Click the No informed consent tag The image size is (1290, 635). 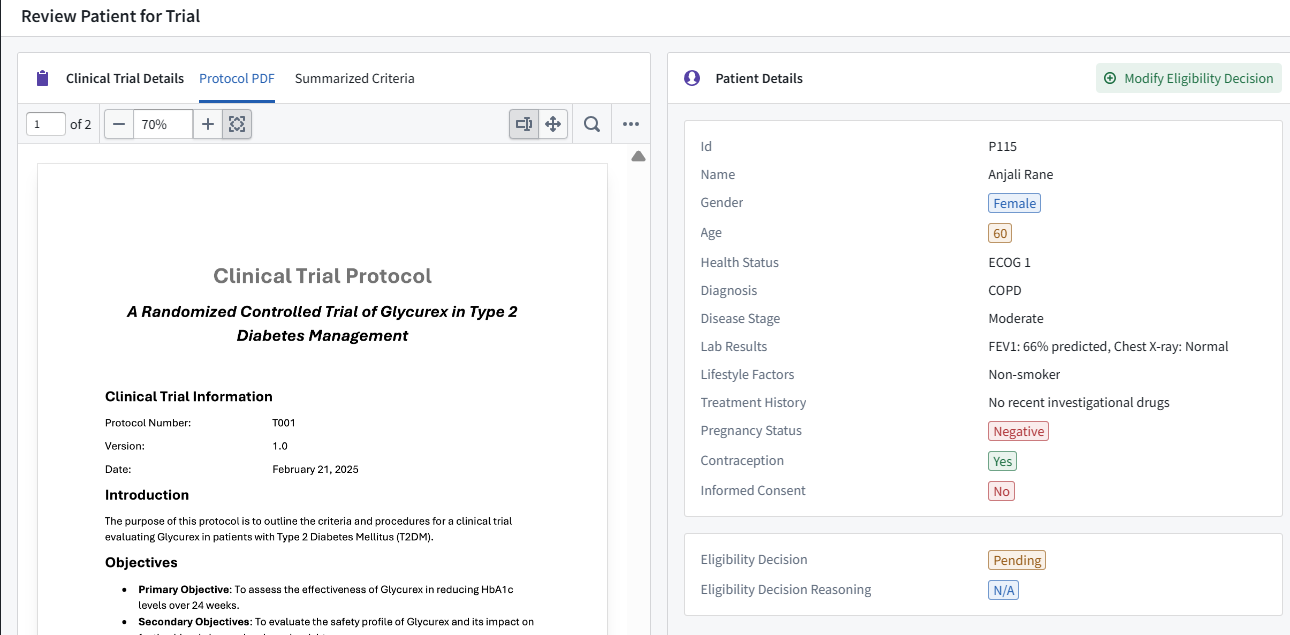tap(1000, 491)
